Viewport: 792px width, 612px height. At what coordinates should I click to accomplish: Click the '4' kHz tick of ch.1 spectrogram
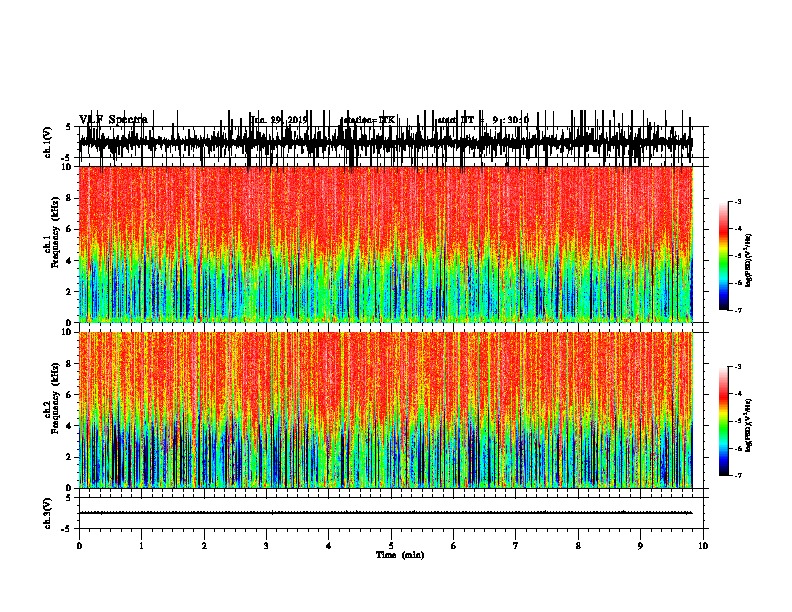click(69, 261)
